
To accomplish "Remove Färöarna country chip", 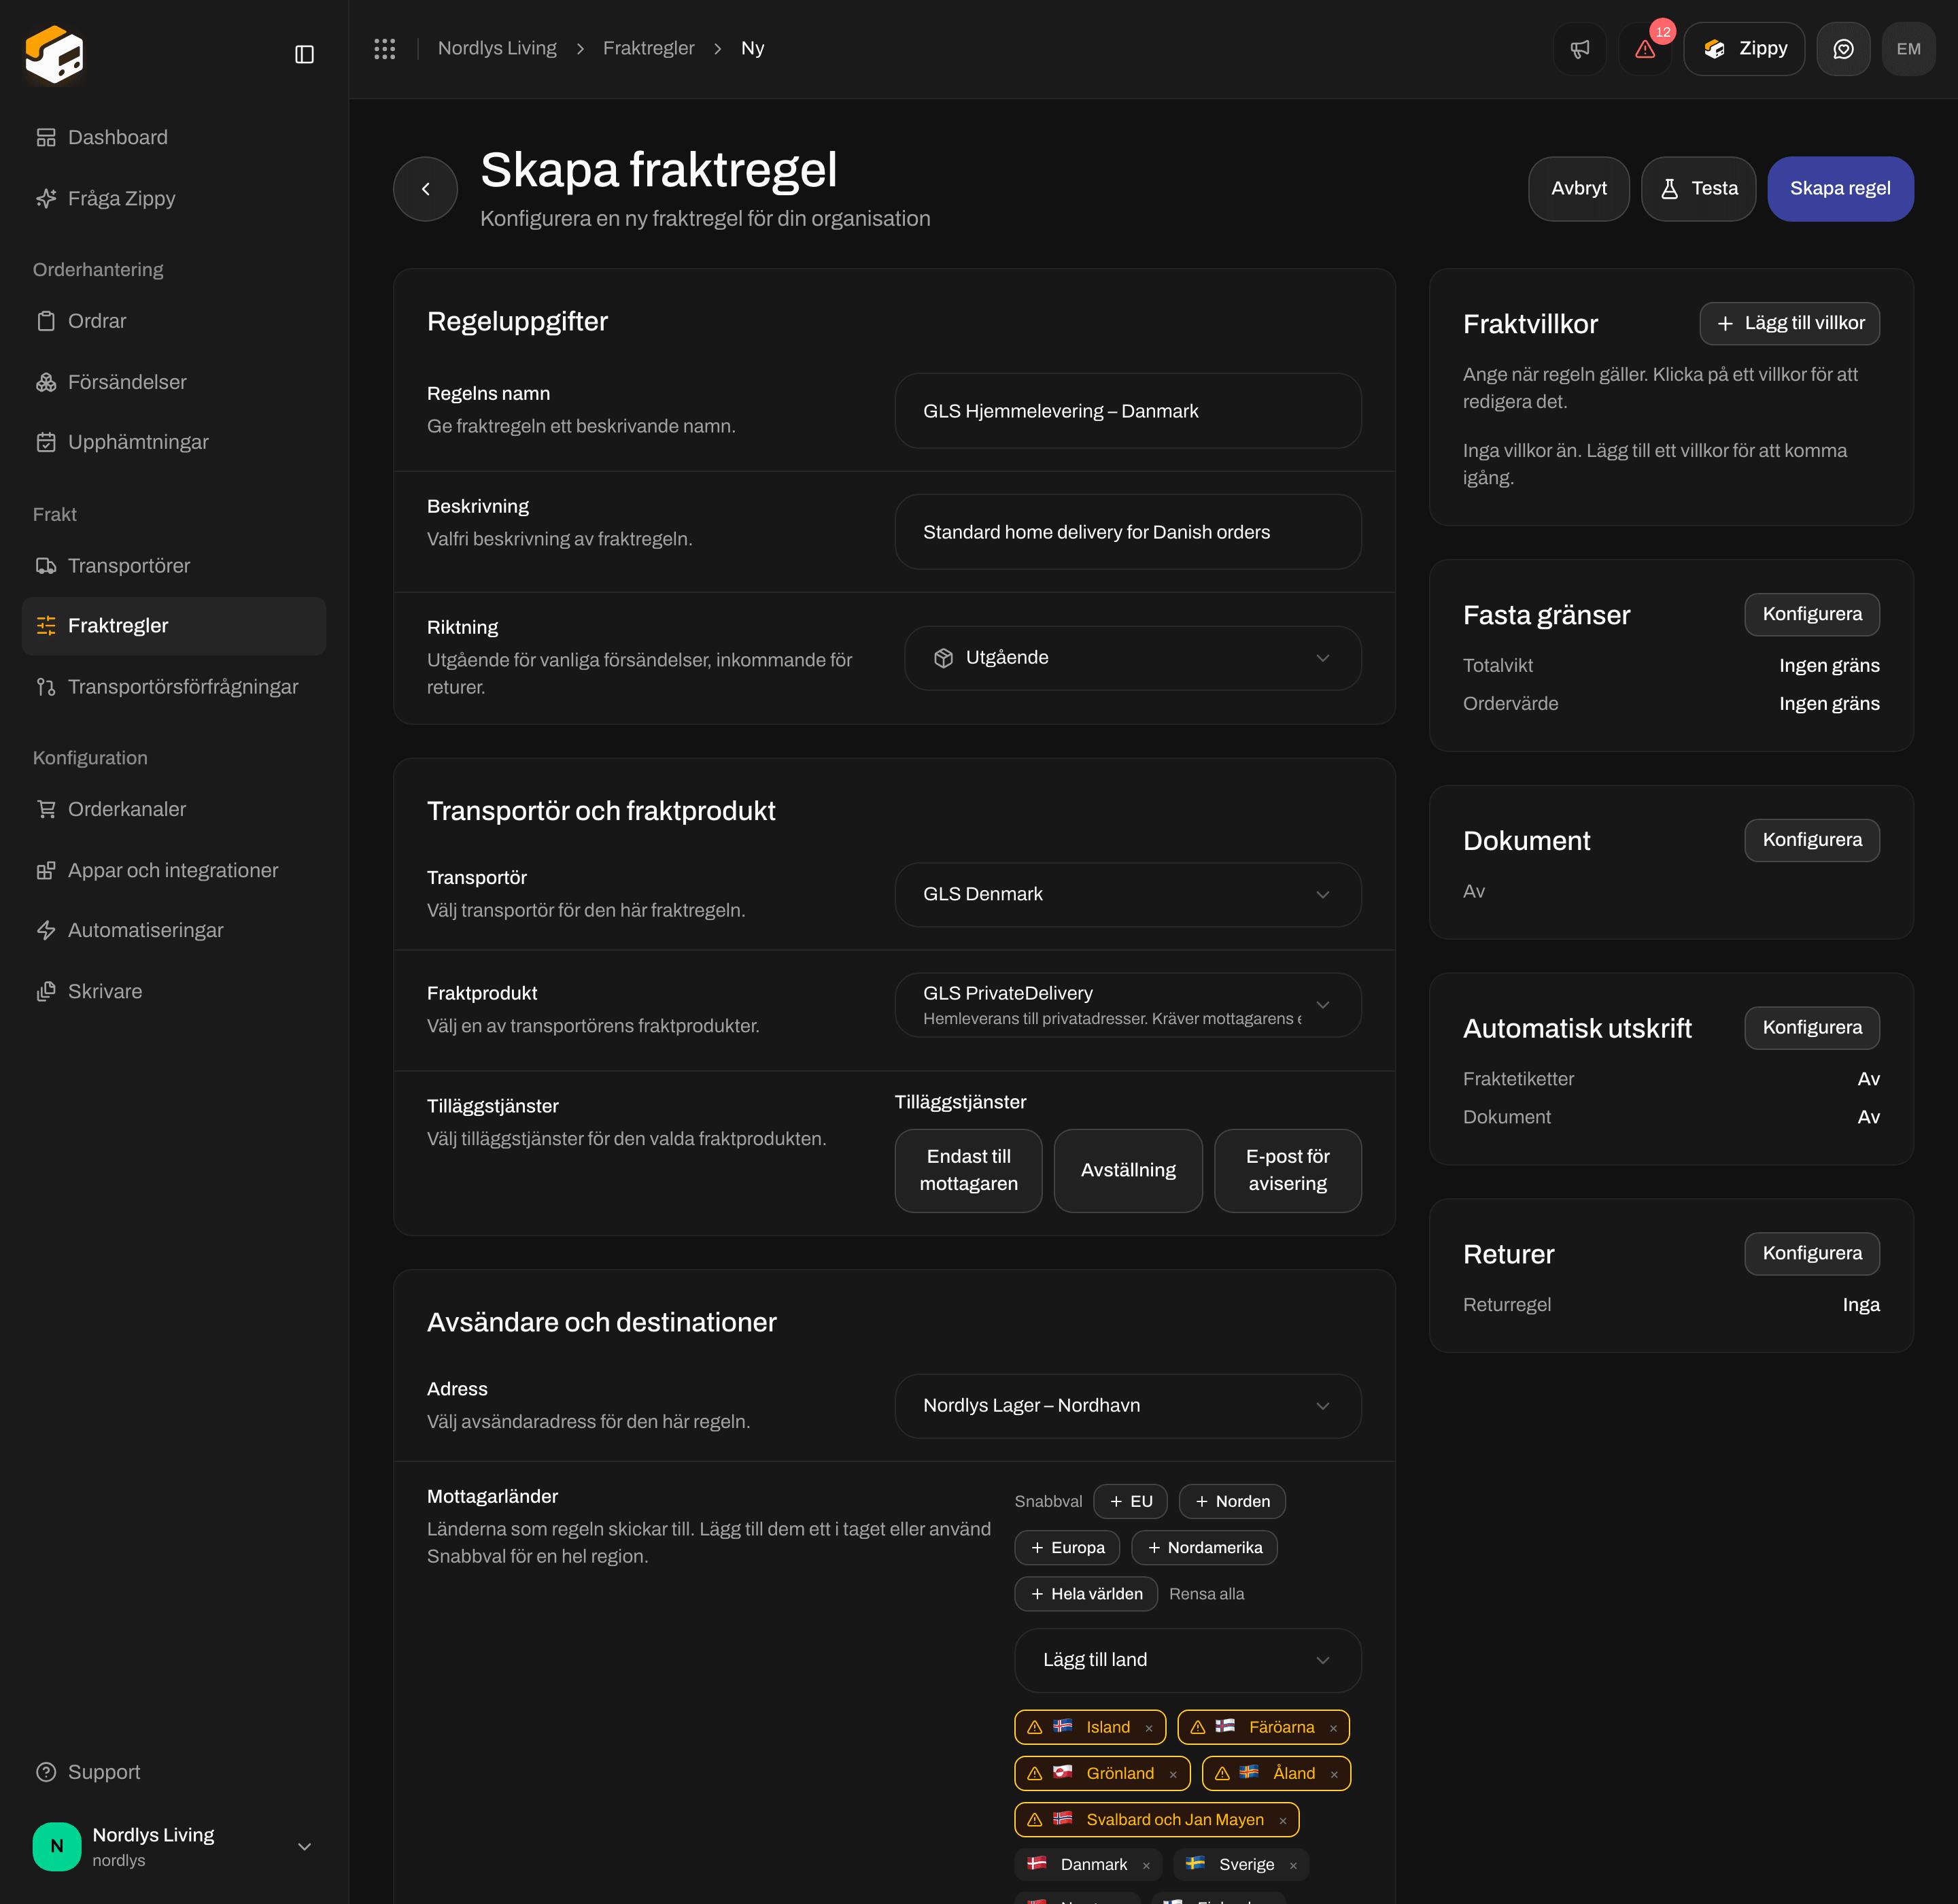I will 1333,1728.
